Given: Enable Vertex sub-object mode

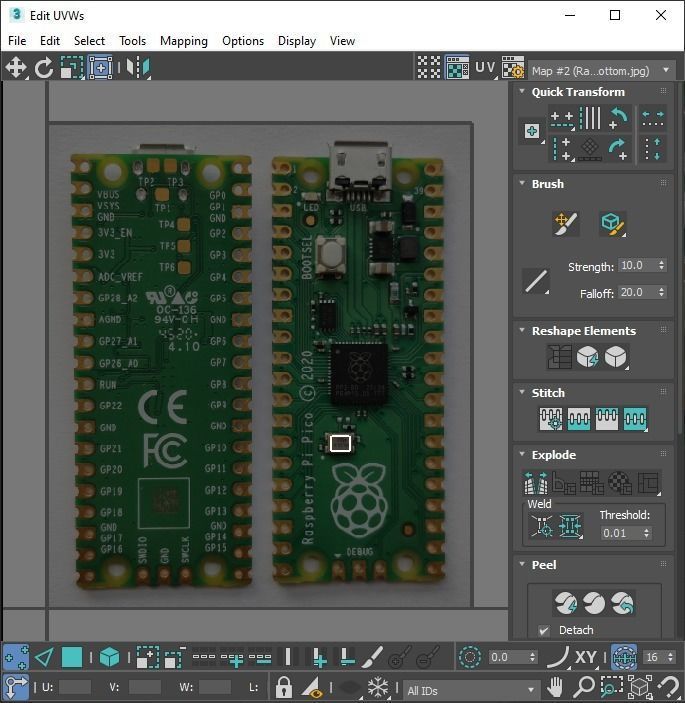Looking at the screenshot, I should (x=16, y=658).
